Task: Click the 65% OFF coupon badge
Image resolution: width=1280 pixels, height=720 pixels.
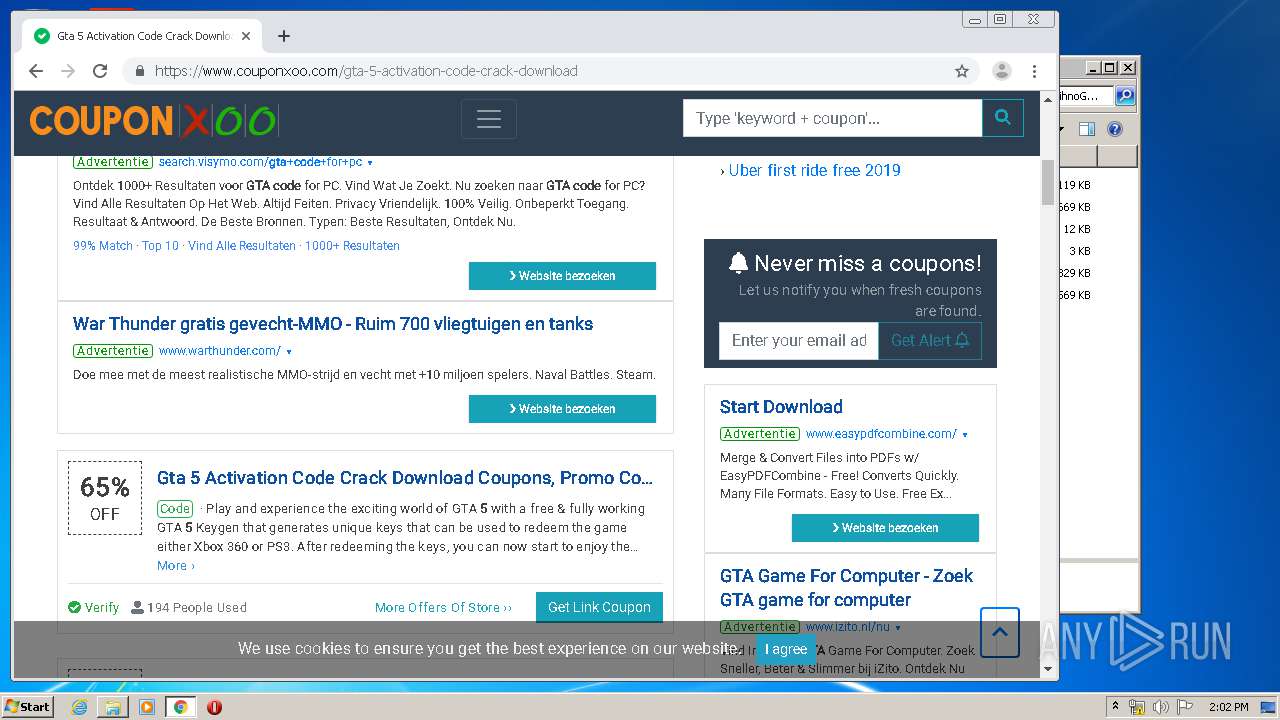Action: click(x=105, y=498)
